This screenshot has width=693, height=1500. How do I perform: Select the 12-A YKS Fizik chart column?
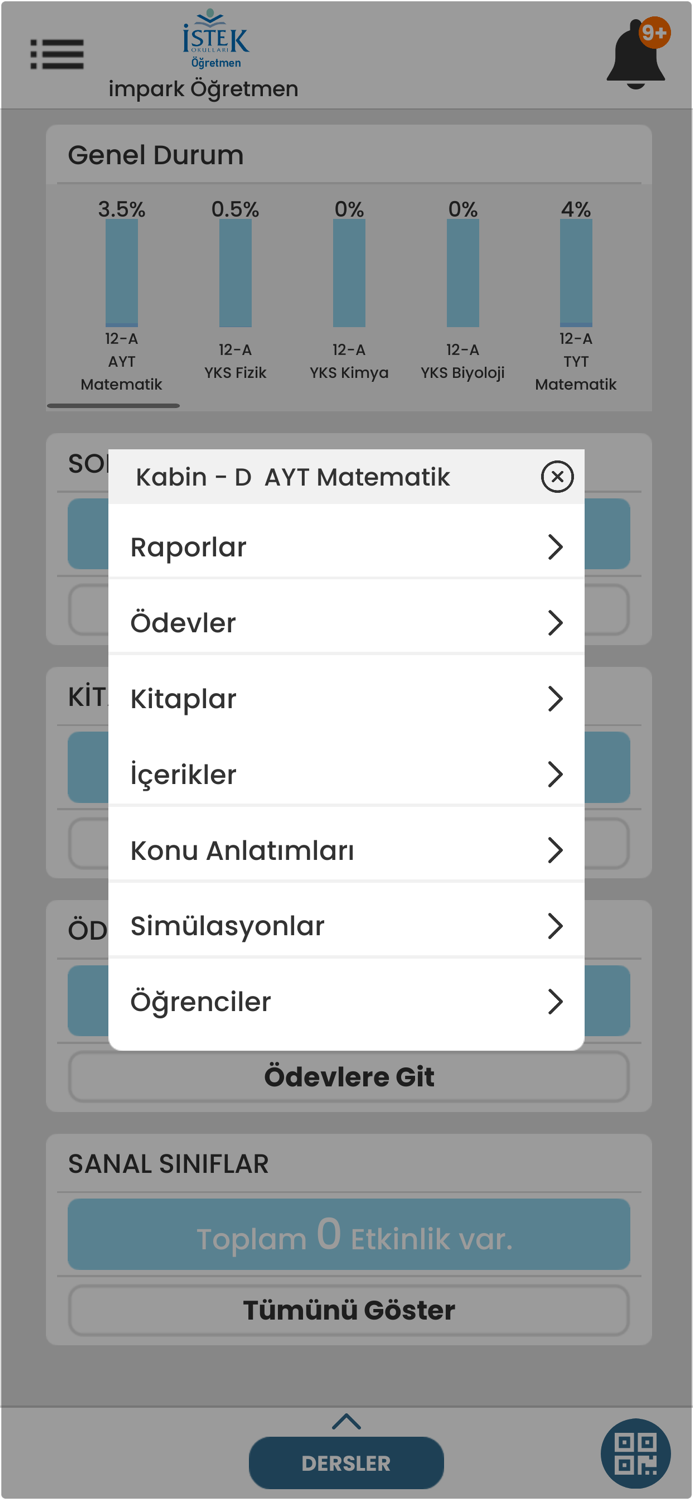[x=235, y=270]
